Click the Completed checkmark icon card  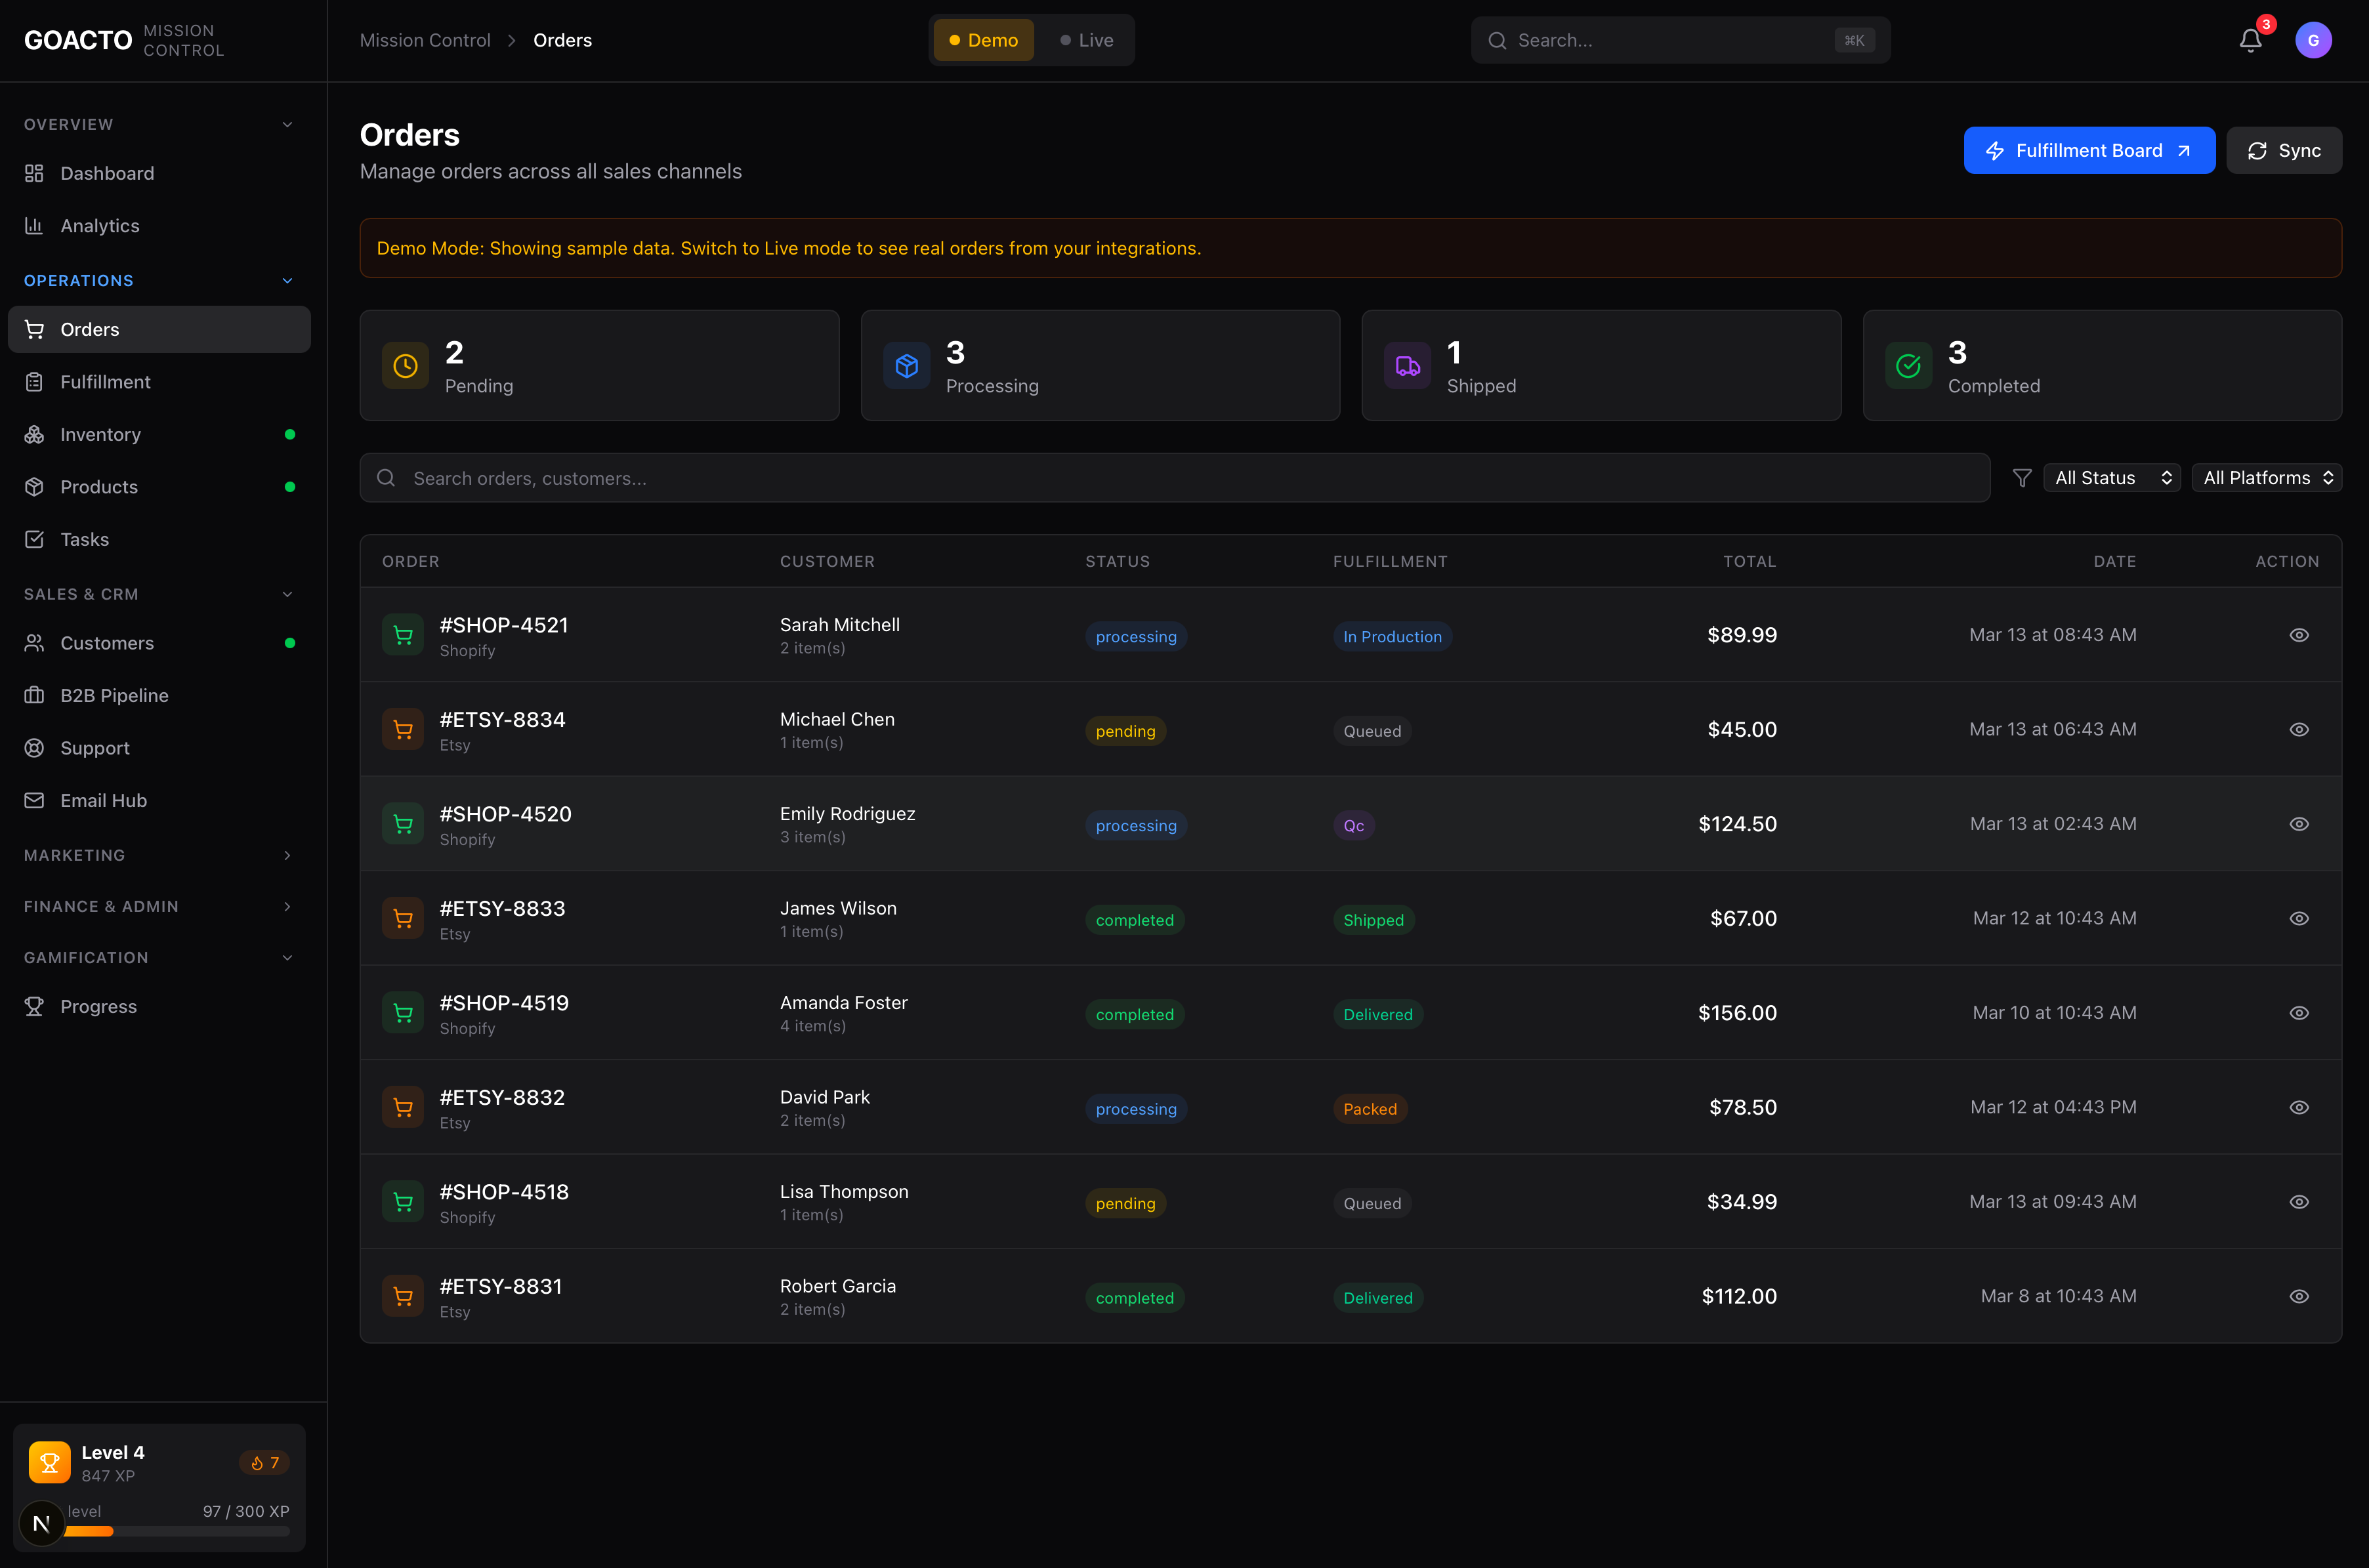pyautogui.click(x=1908, y=366)
